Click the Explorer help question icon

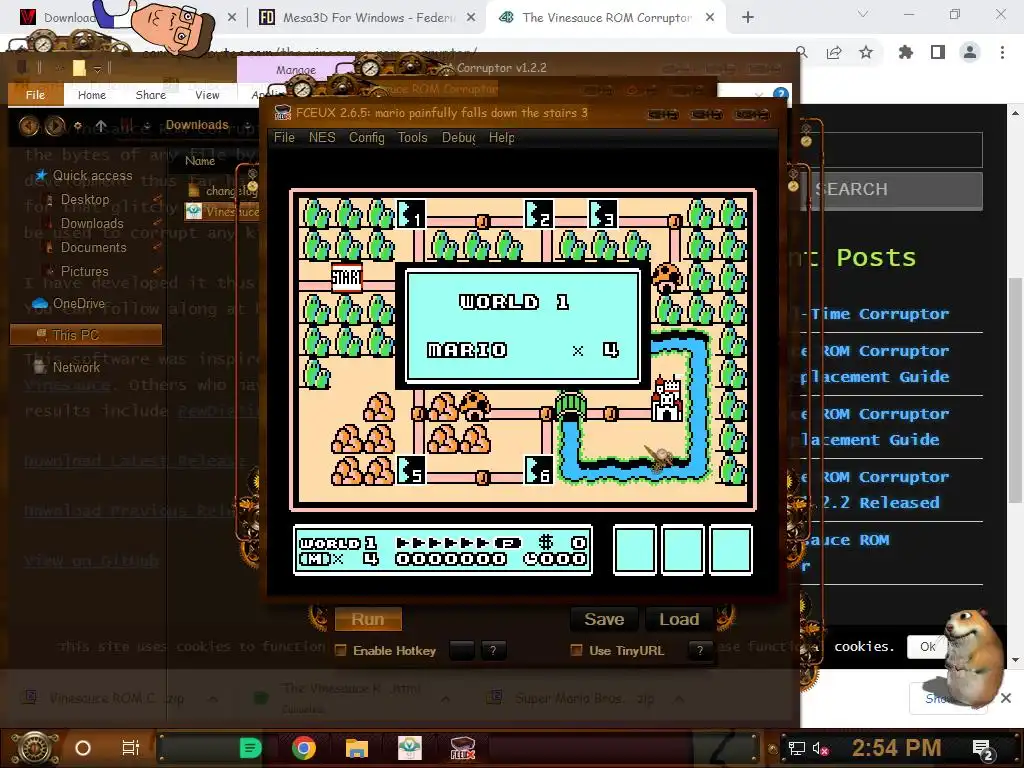pyautogui.click(x=780, y=95)
